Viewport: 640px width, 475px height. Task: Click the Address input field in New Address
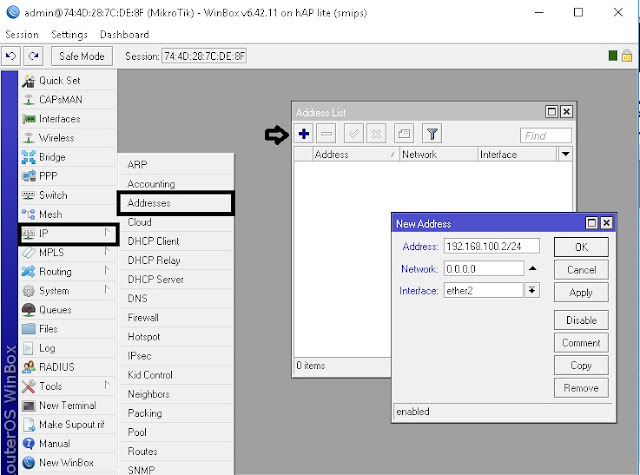pyautogui.click(x=492, y=246)
